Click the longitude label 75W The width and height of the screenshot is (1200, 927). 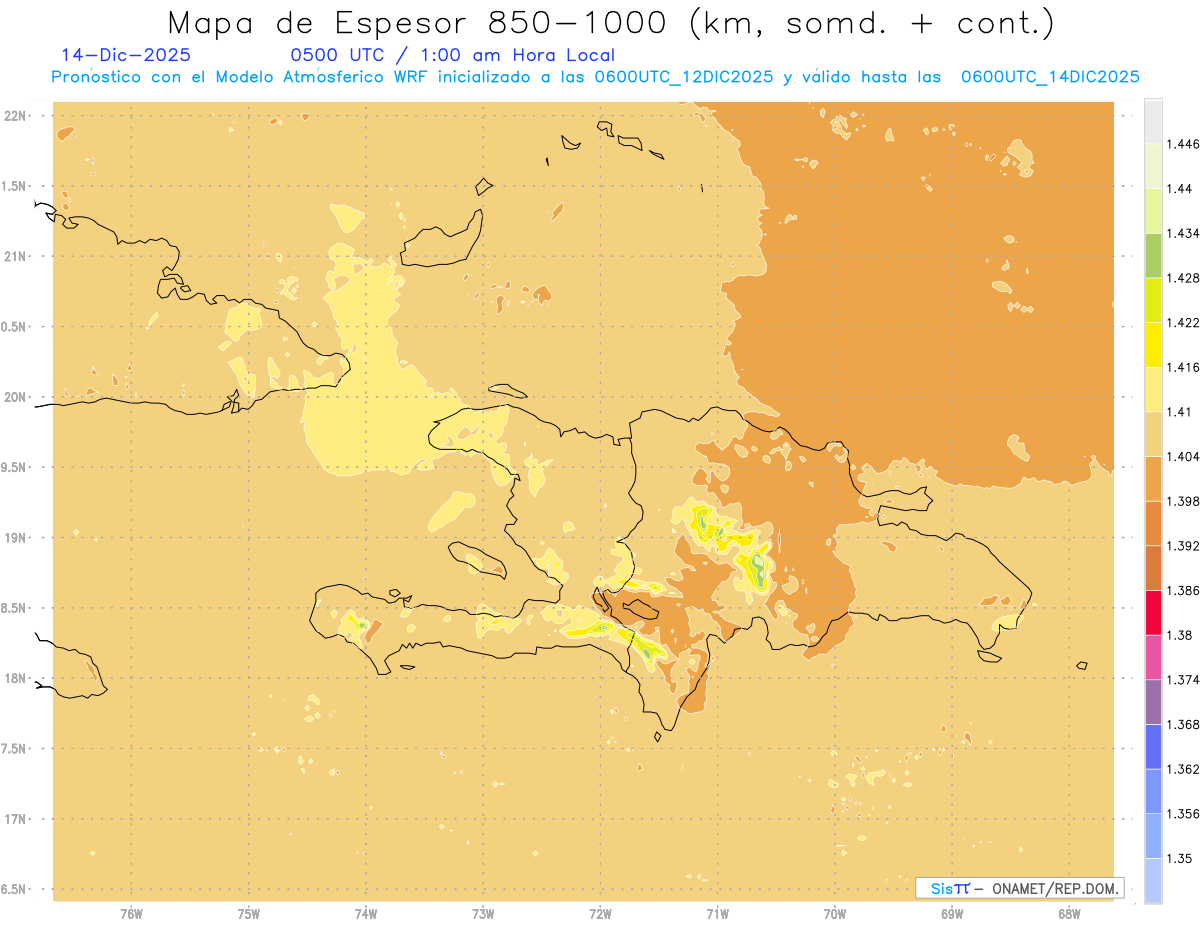point(249,914)
